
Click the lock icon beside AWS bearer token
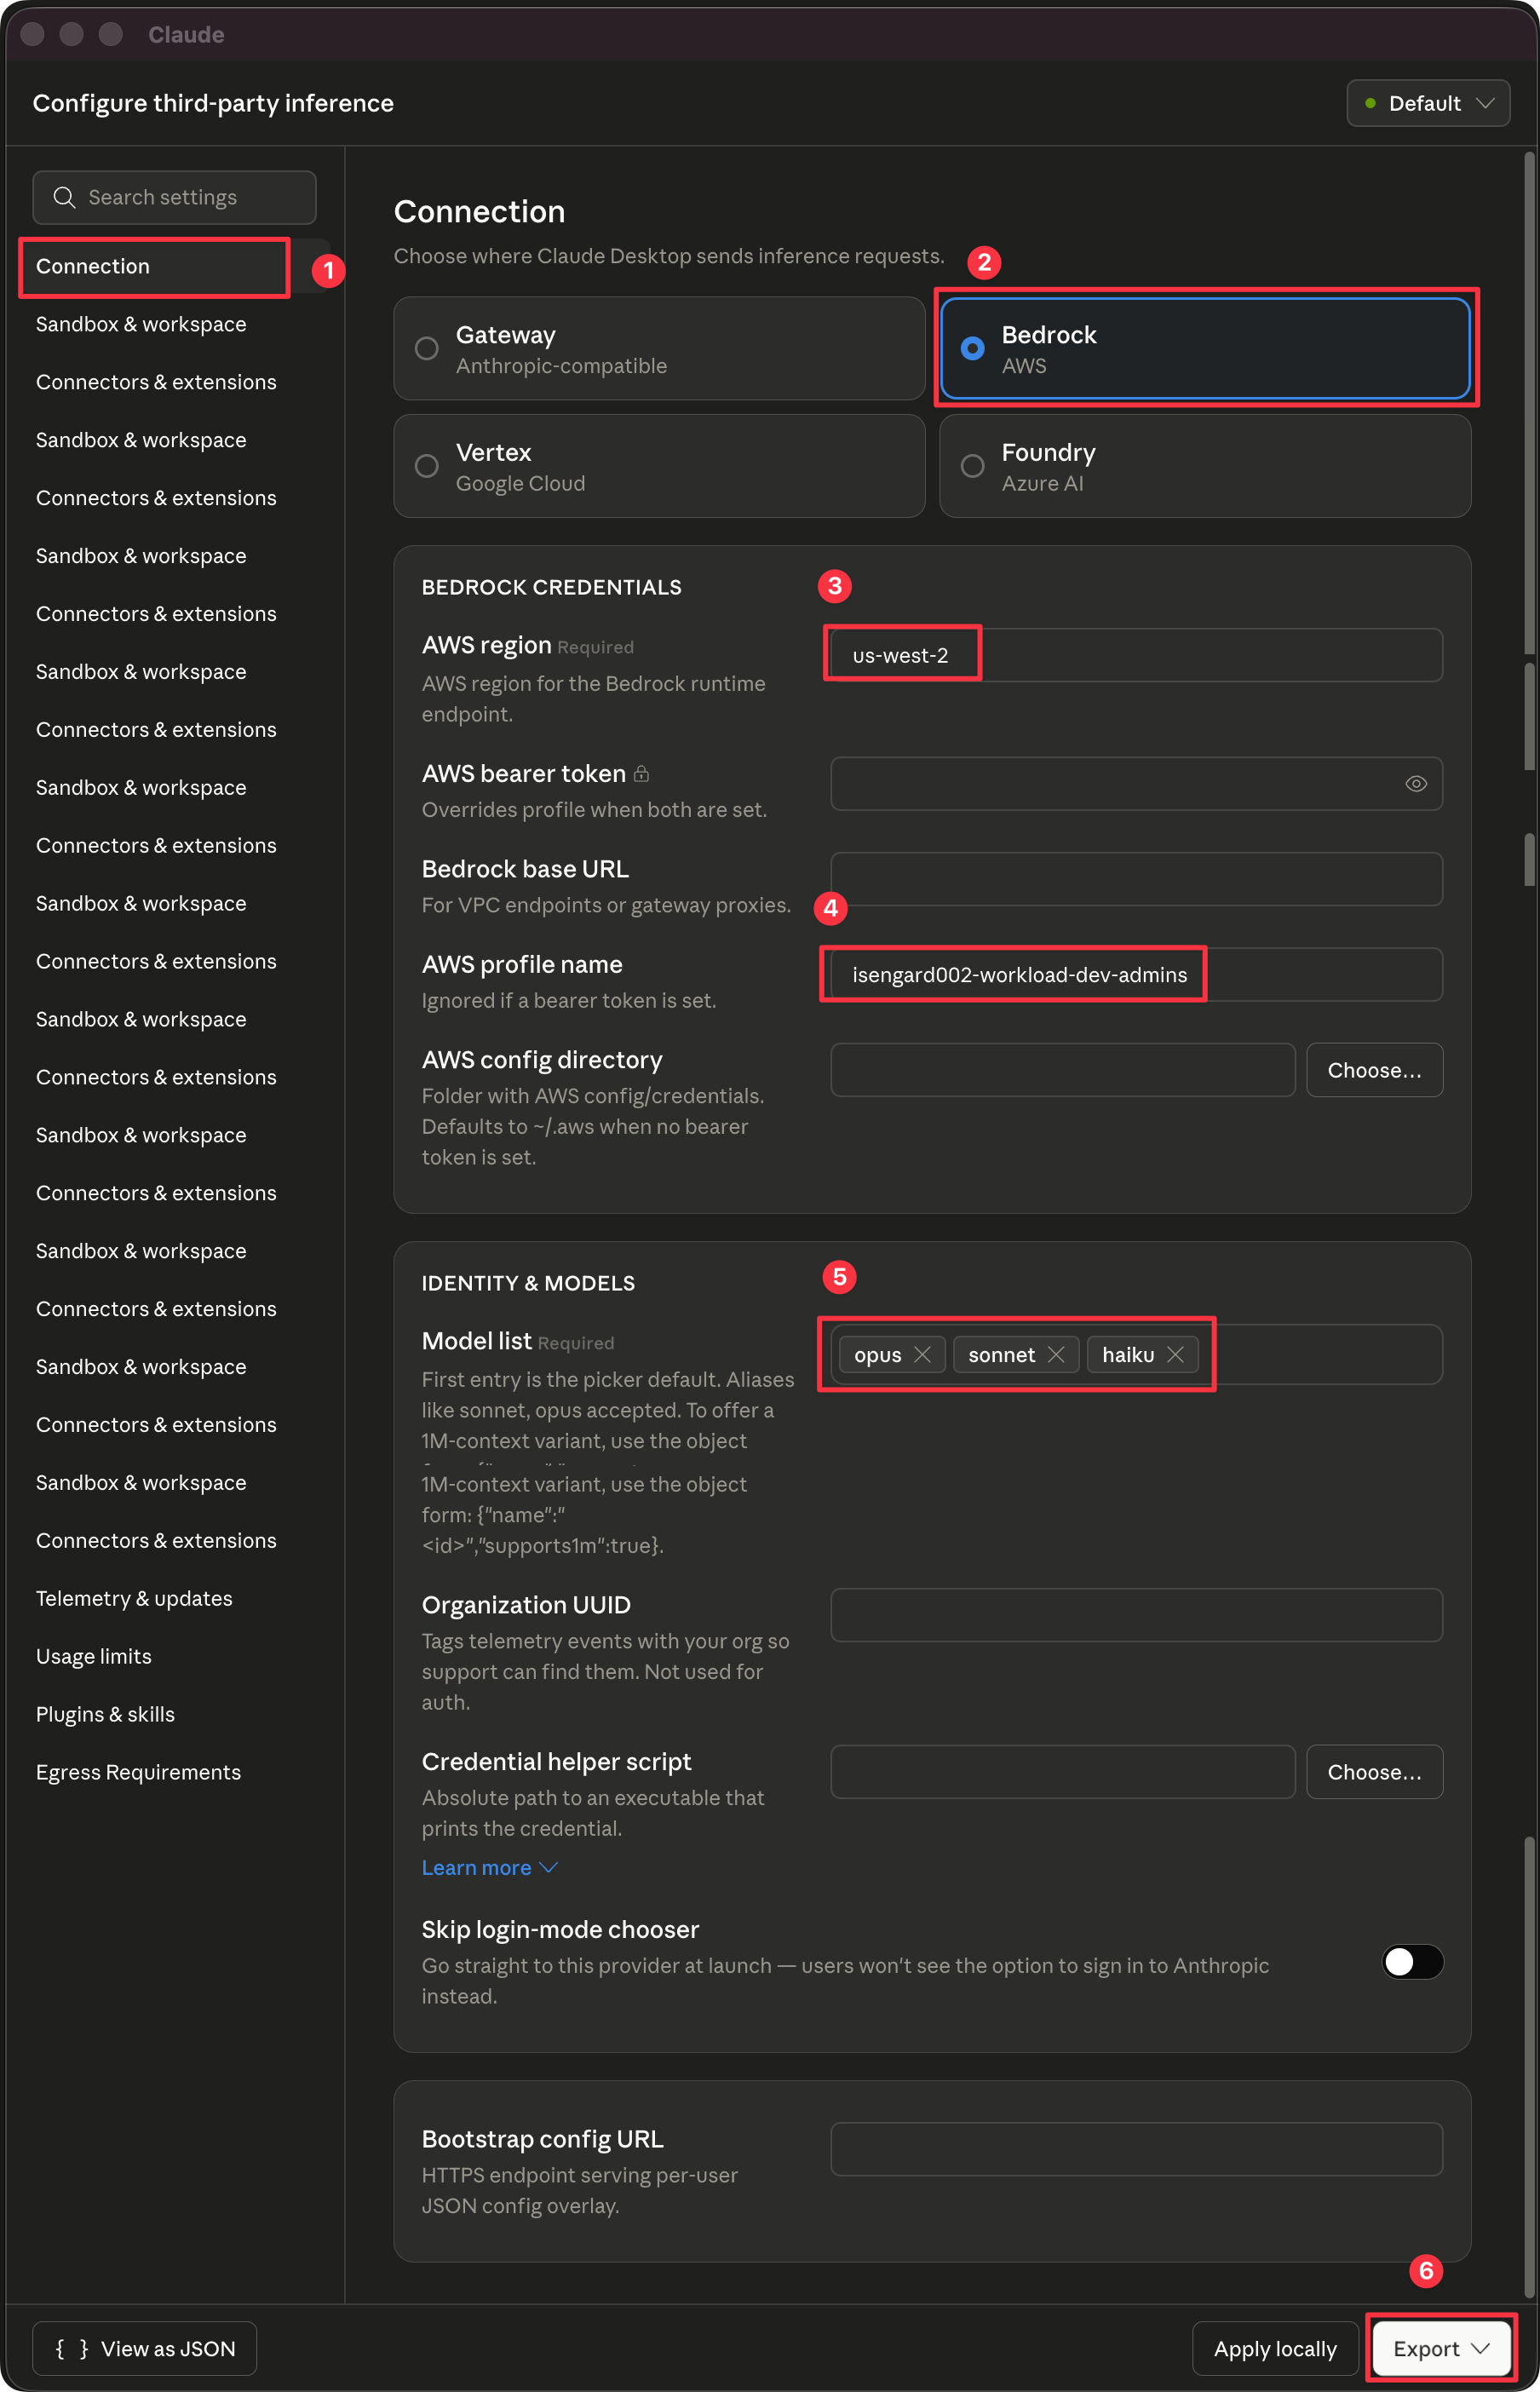pos(641,773)
